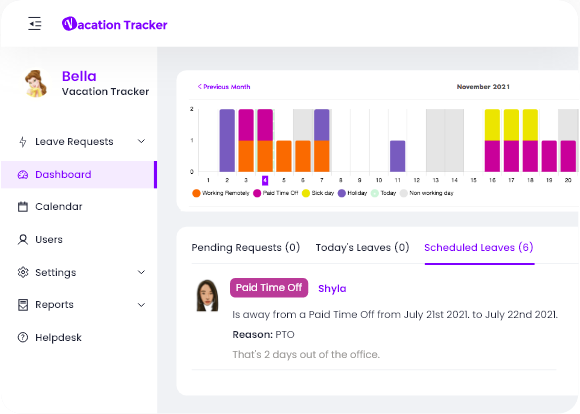Switch to Pending Requests (0) tab

click(246, 248)
